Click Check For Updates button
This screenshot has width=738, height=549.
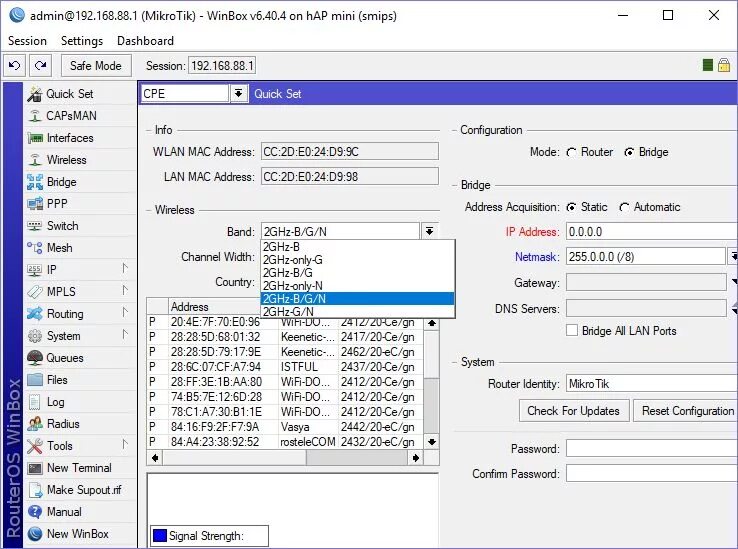click(x=573, y=411)
